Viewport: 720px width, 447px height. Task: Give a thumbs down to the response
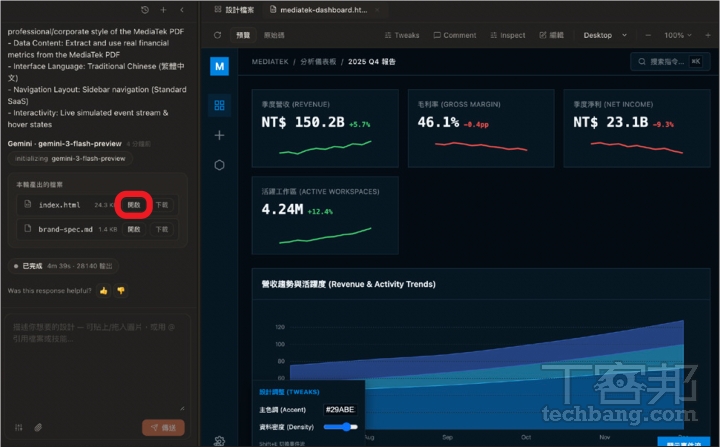pyautogui.click(x=121, y=290)
